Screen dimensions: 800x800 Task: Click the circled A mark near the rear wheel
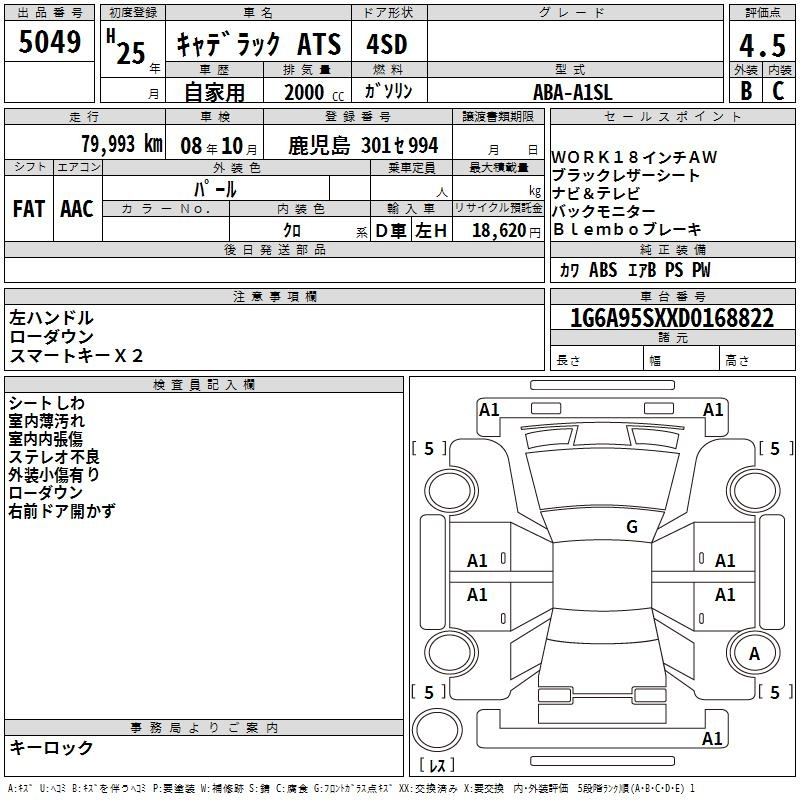[x=754, y=654]
